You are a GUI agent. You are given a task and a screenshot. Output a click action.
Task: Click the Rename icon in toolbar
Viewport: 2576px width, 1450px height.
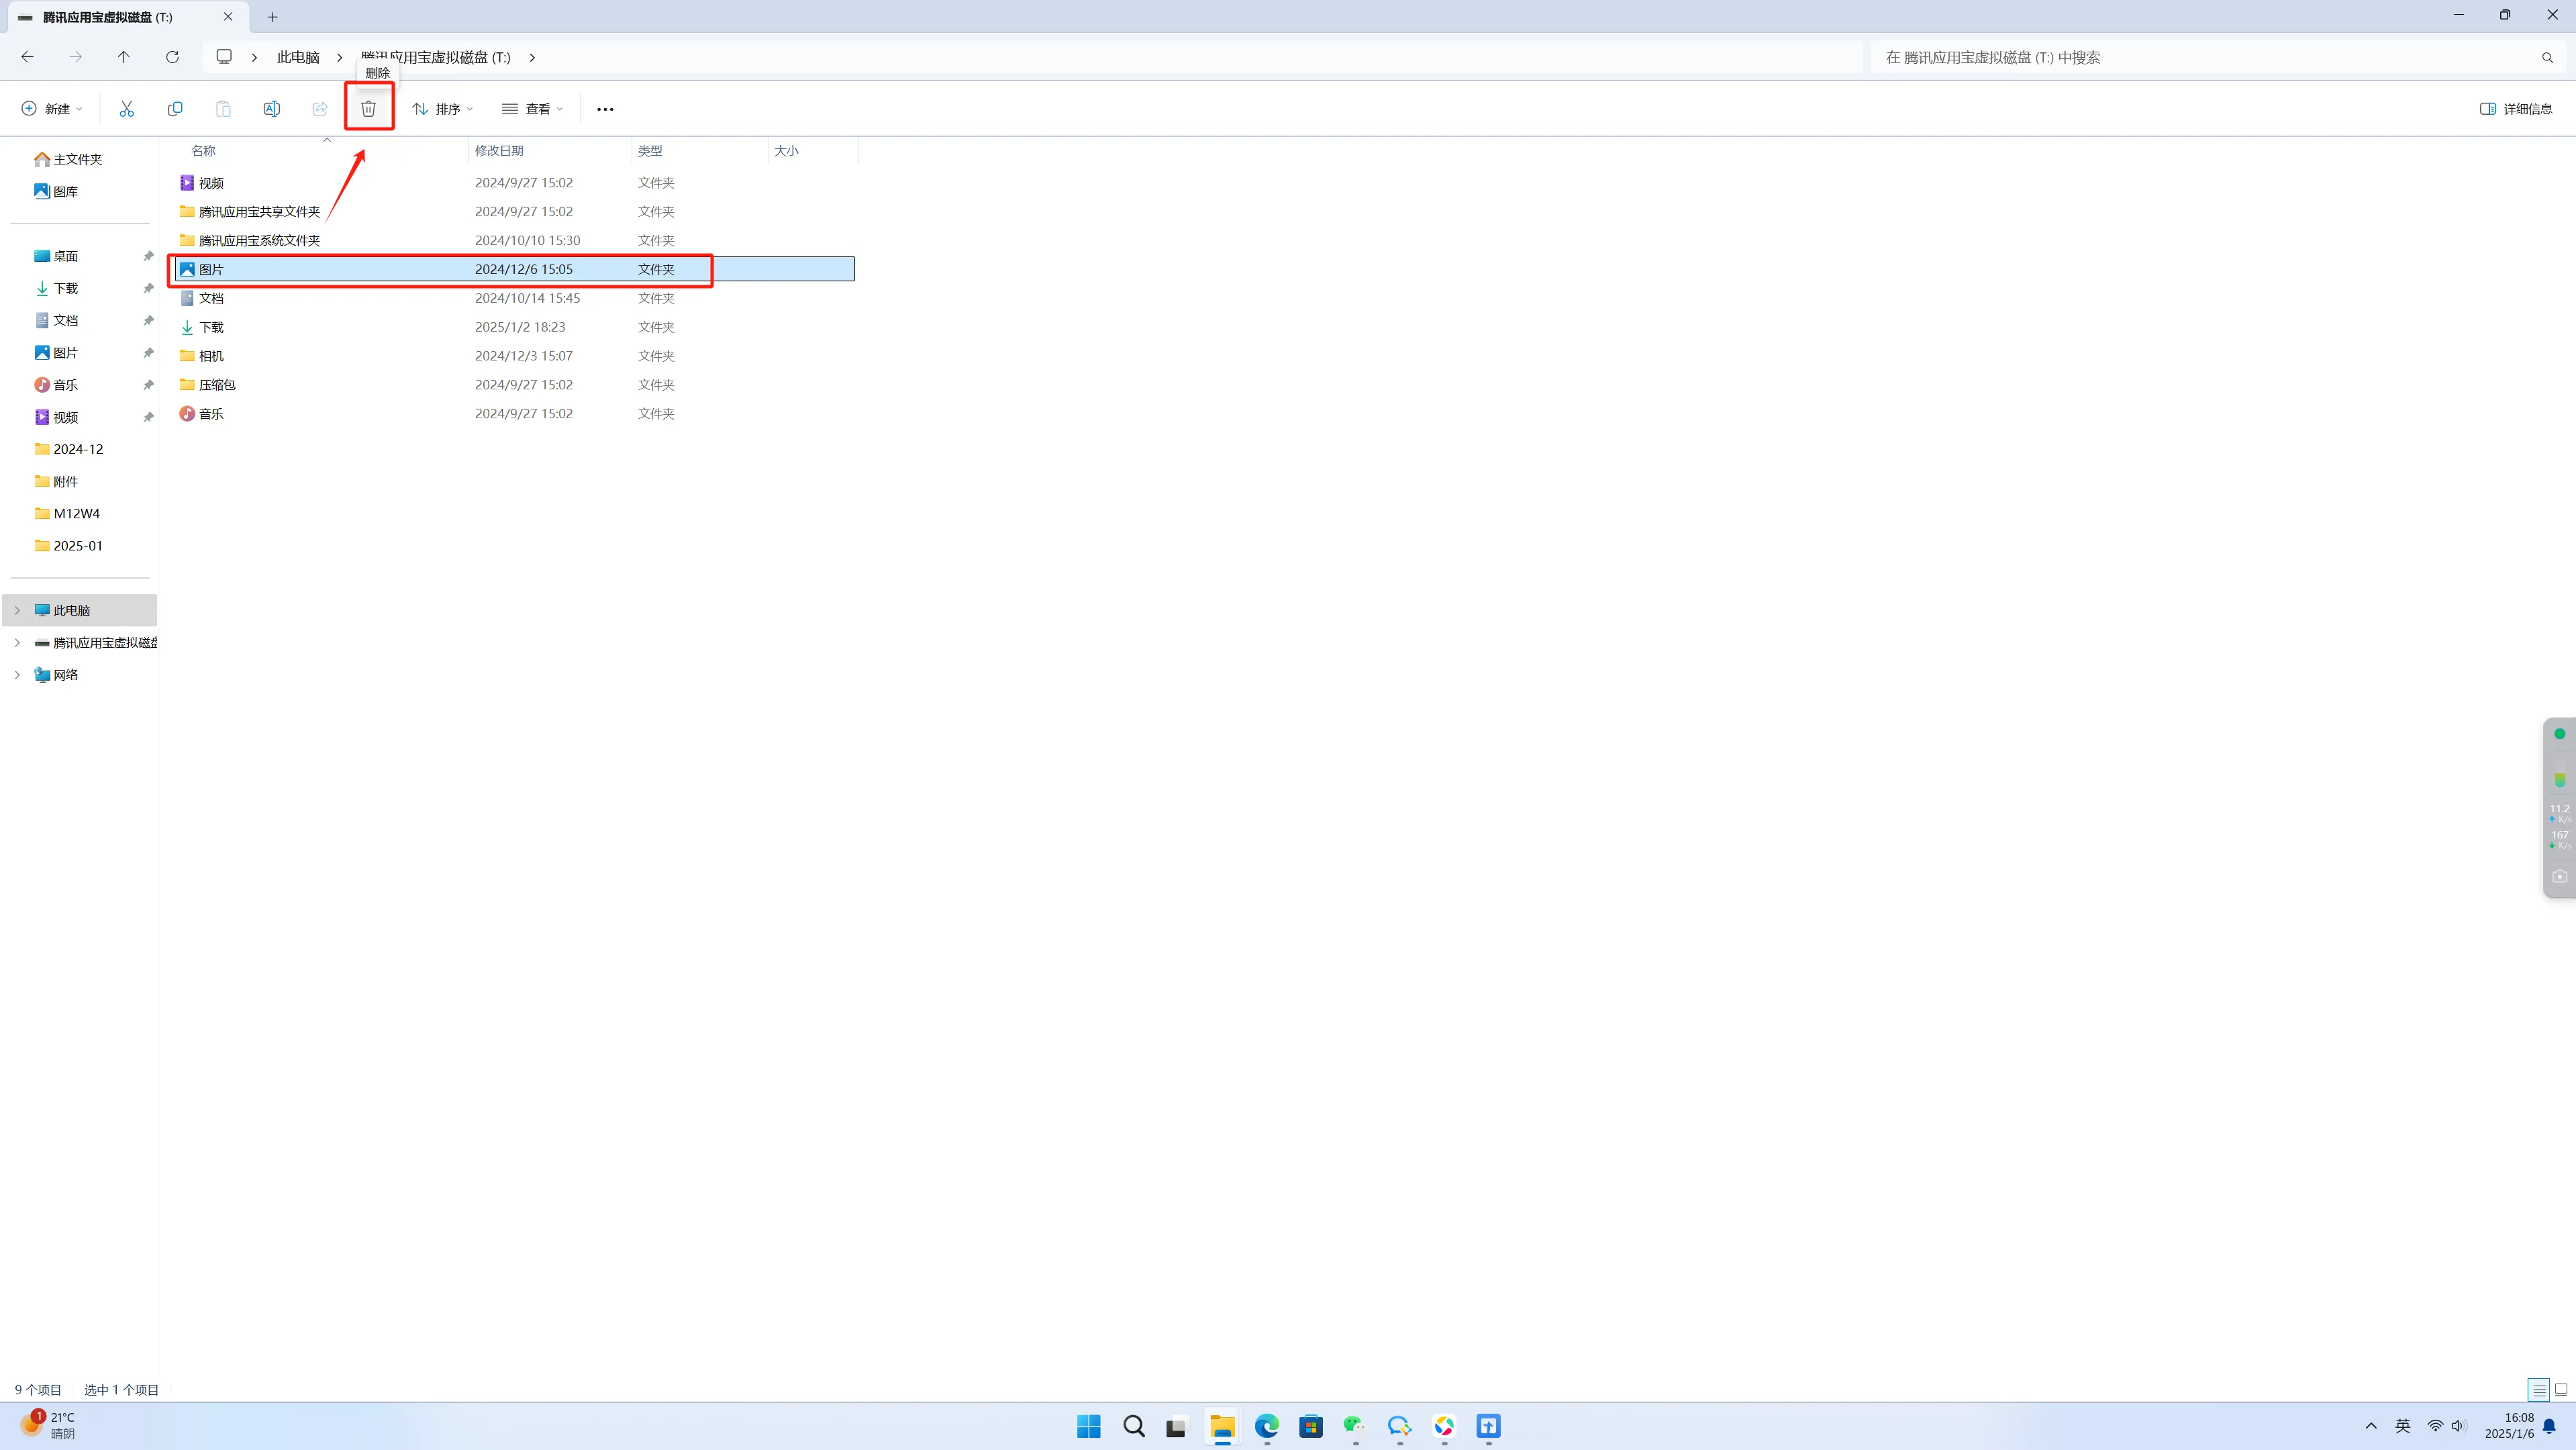(271, 109)
